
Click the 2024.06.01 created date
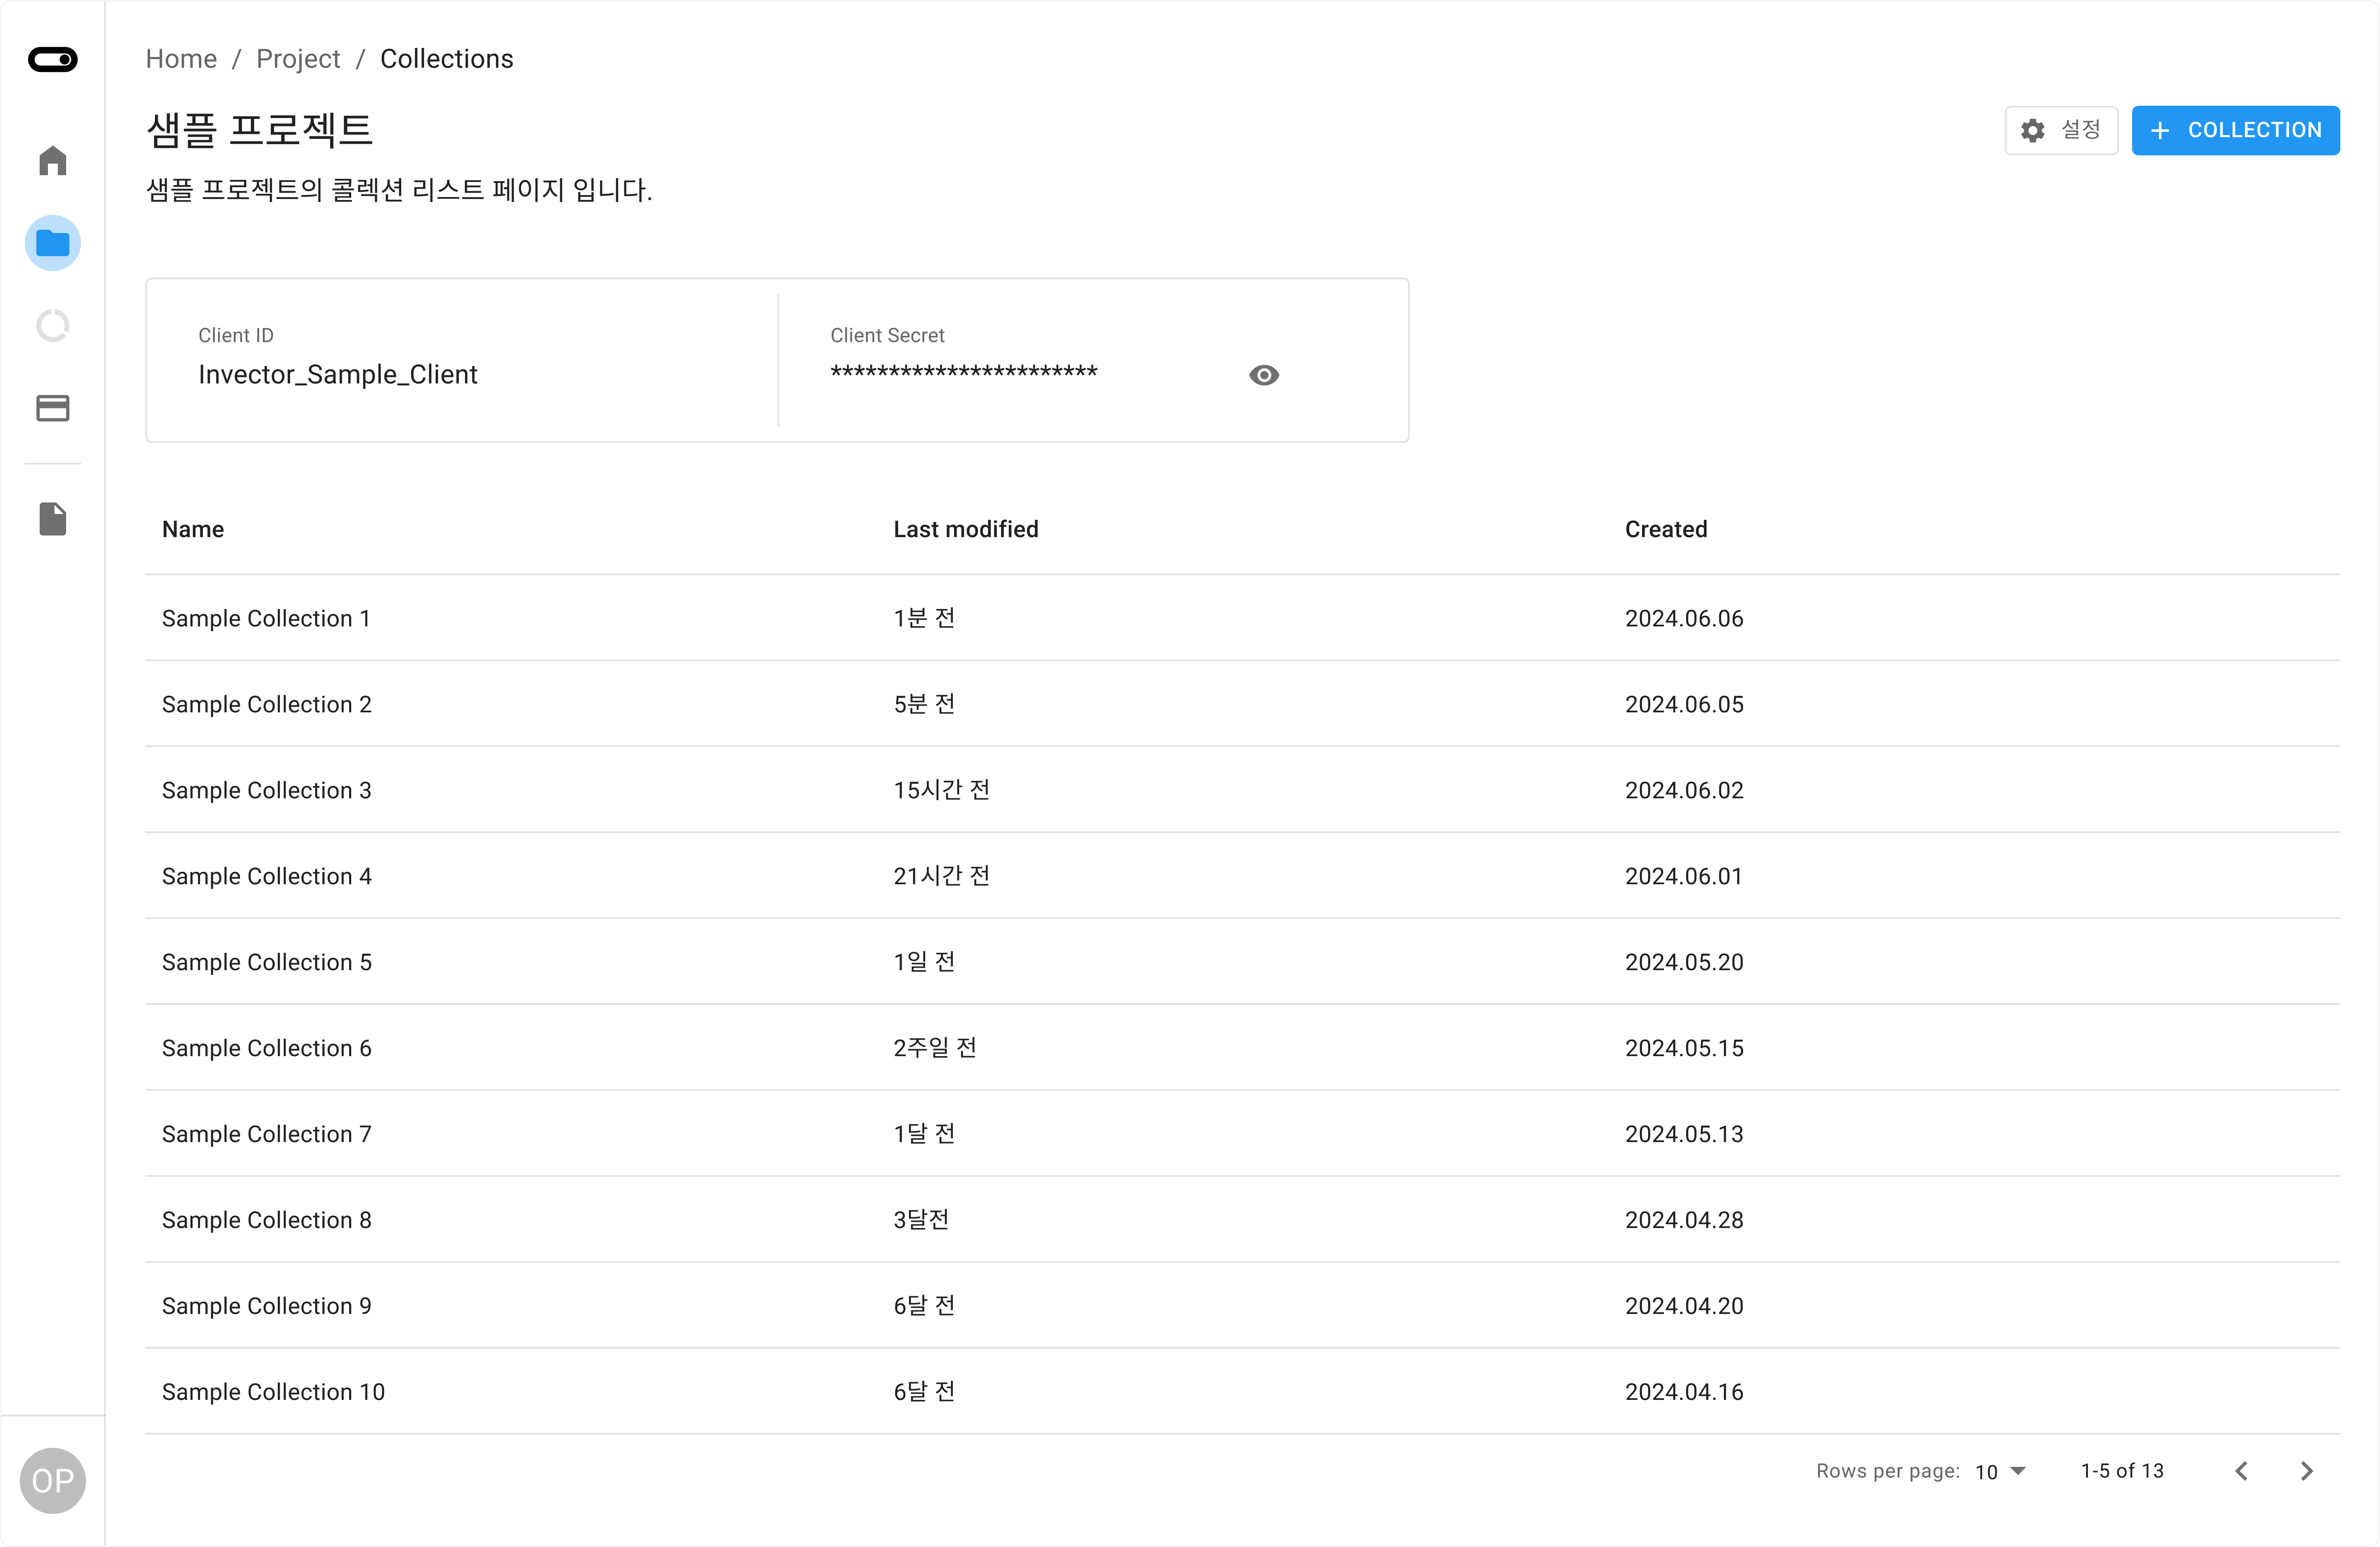(1684, 876)
